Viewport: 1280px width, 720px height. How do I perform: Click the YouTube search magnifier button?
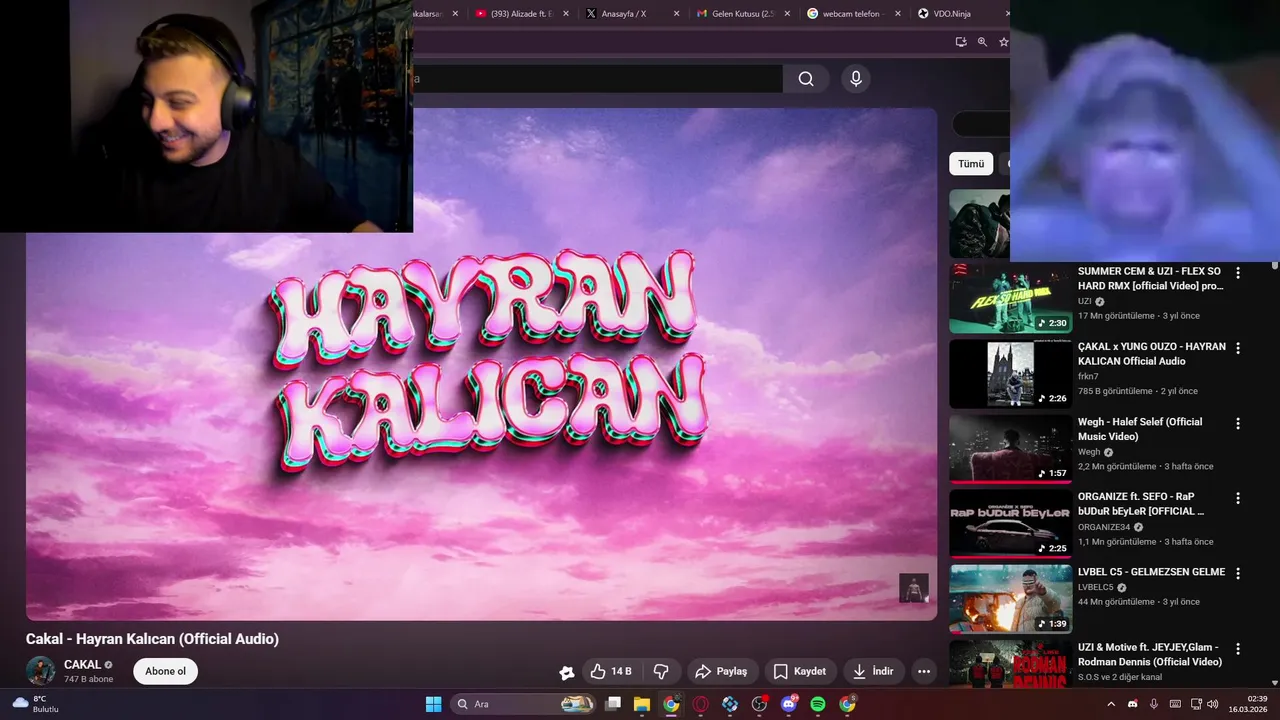coord(806,79)
